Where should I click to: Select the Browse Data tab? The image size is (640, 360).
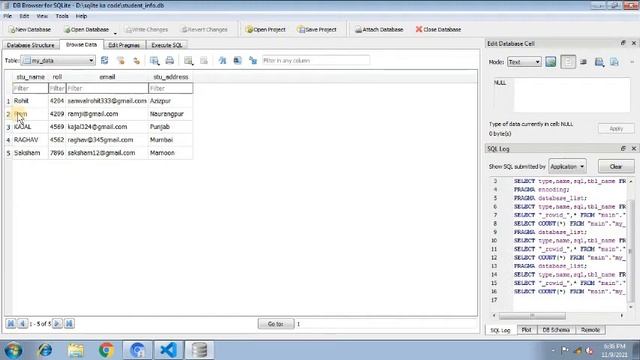coord(81,44)
